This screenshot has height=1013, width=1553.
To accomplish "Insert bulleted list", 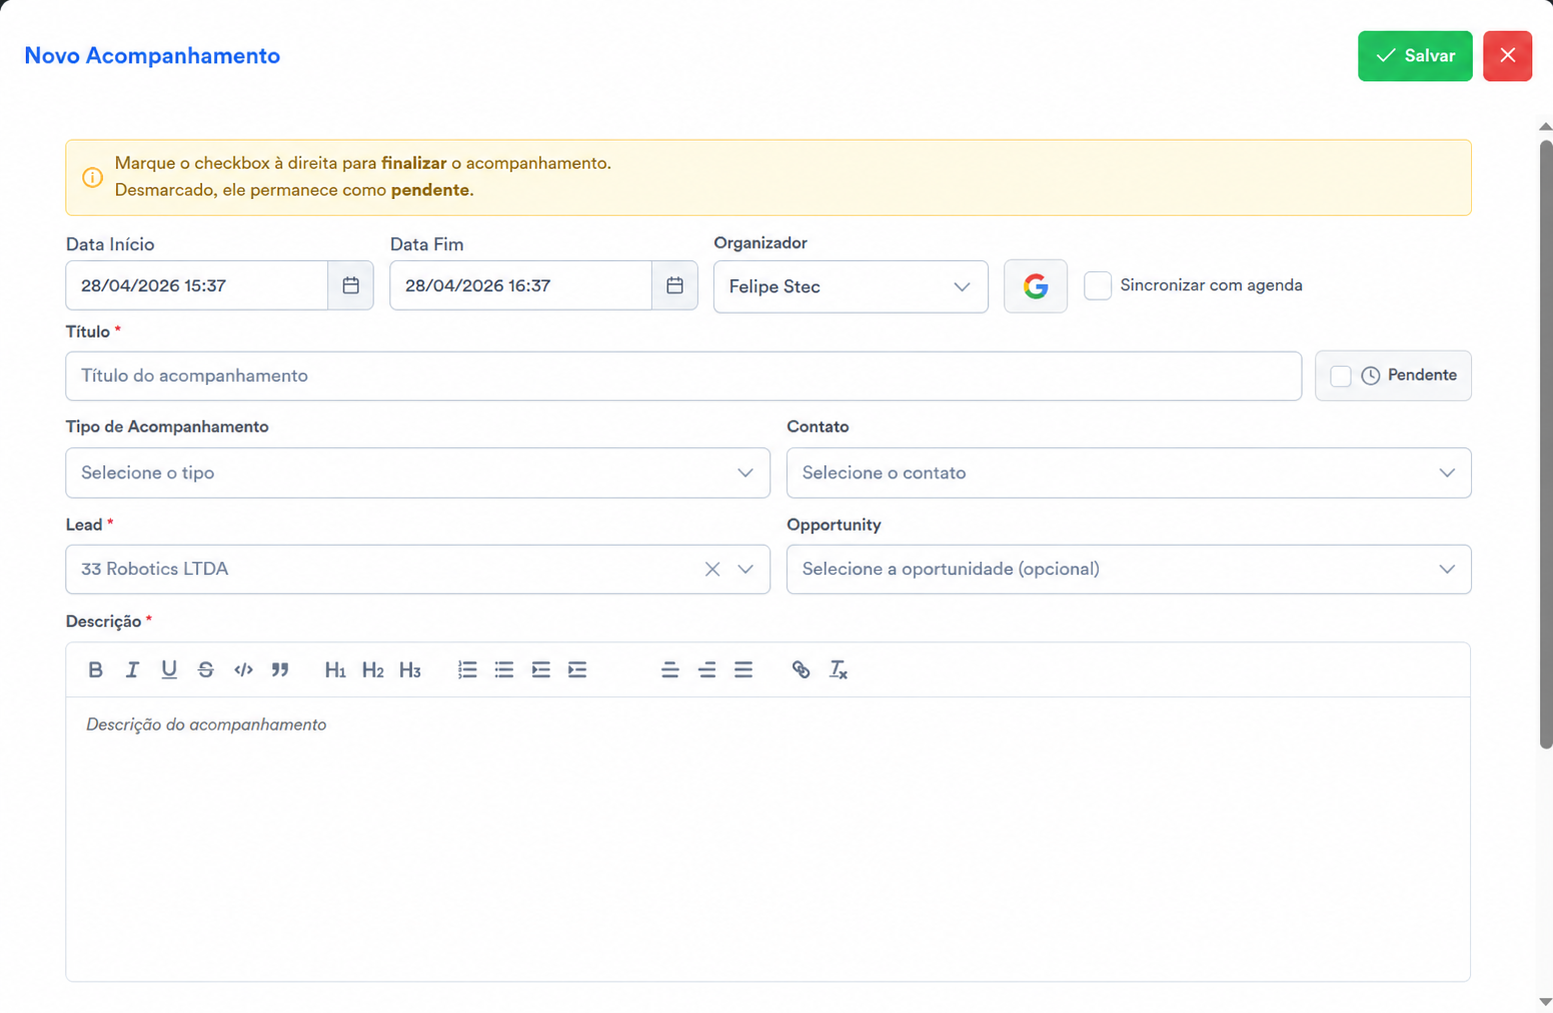I will click(504, 670).
